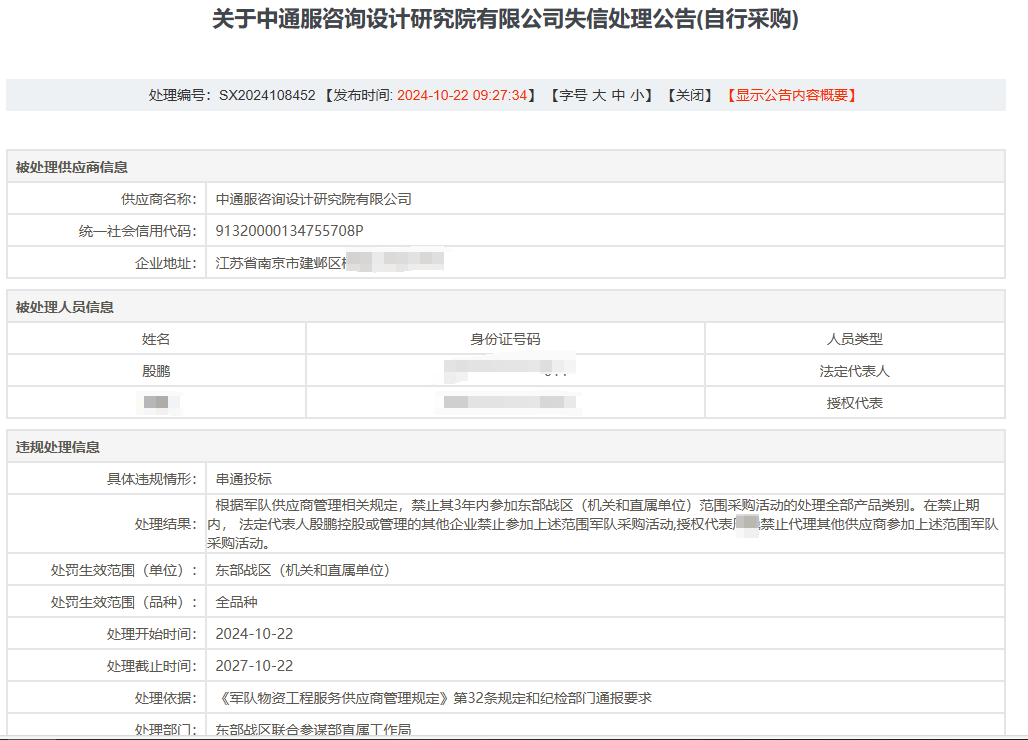Click the 法定代表人 cell
This screenshot has width=1028, height=740.
pyautogui.click(x=854, y=371)
